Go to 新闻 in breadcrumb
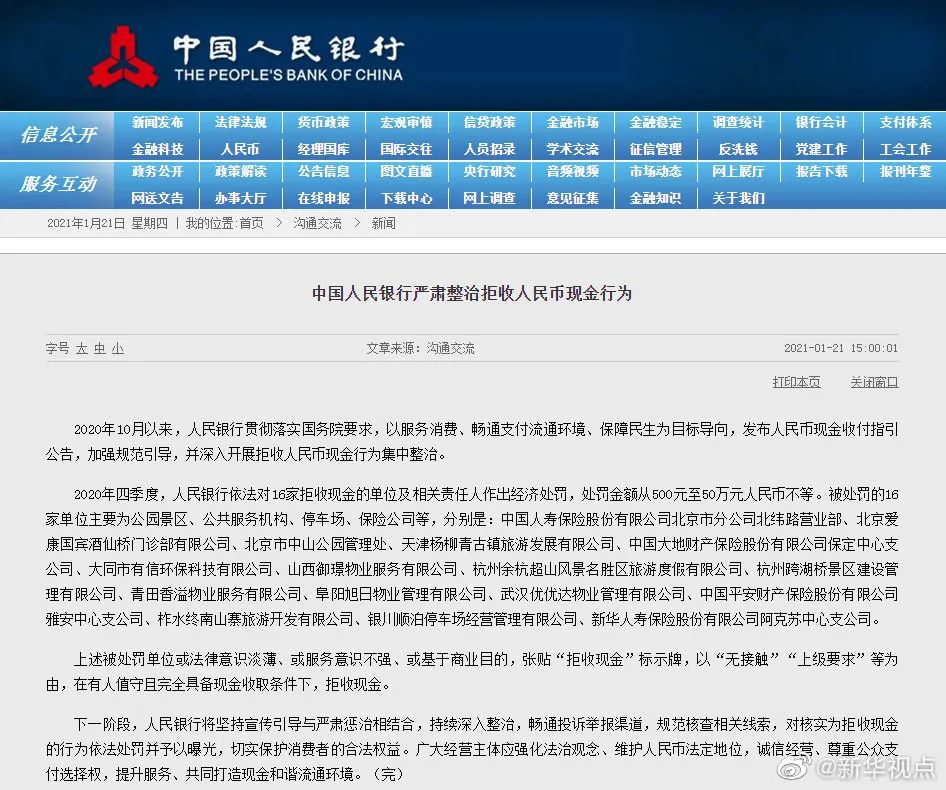The image size is (946, 790). pos(384,223)
